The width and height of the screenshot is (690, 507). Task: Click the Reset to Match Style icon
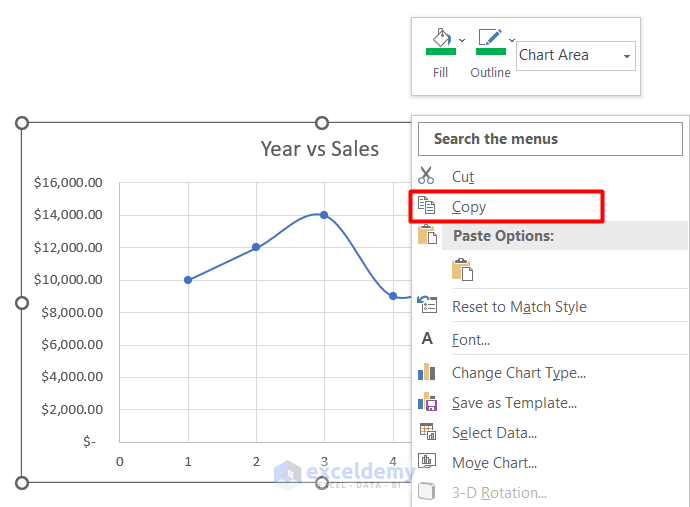click(x=427, y=306)
